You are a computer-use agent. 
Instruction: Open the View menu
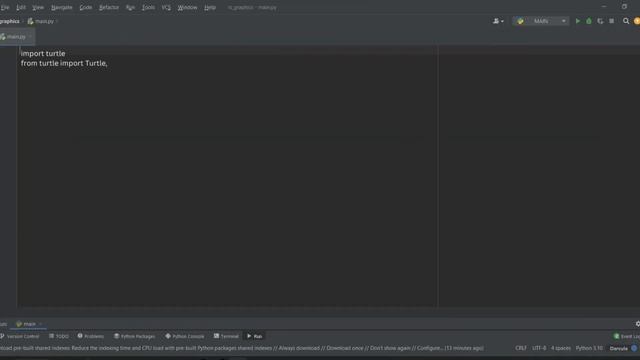pos(38,7)
